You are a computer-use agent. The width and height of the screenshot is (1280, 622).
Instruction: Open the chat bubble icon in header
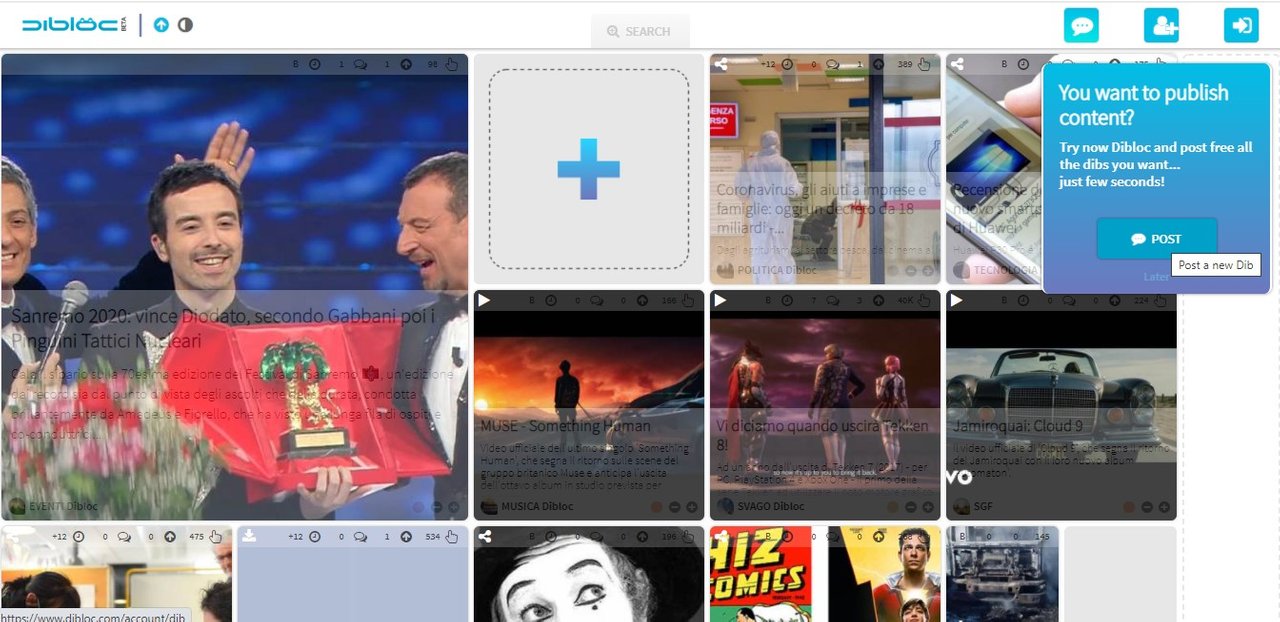click(1081, 25)
